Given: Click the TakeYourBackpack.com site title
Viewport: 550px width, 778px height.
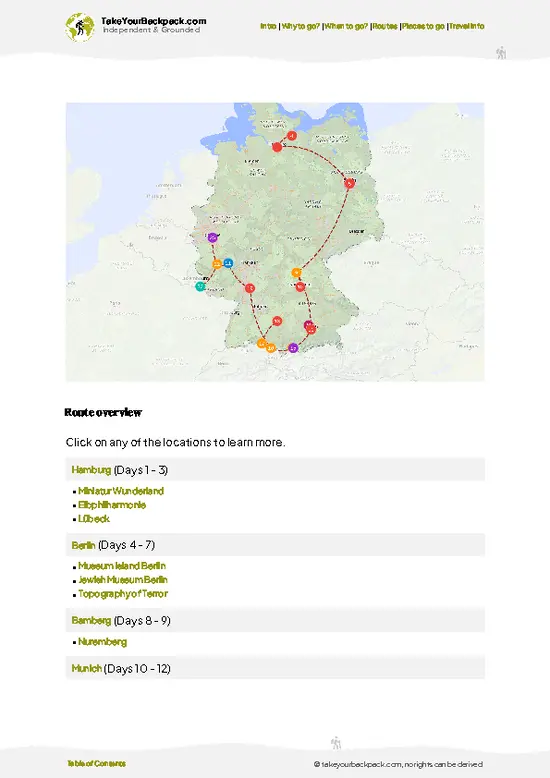Looking at the screenshot, I should coord(153,21).
